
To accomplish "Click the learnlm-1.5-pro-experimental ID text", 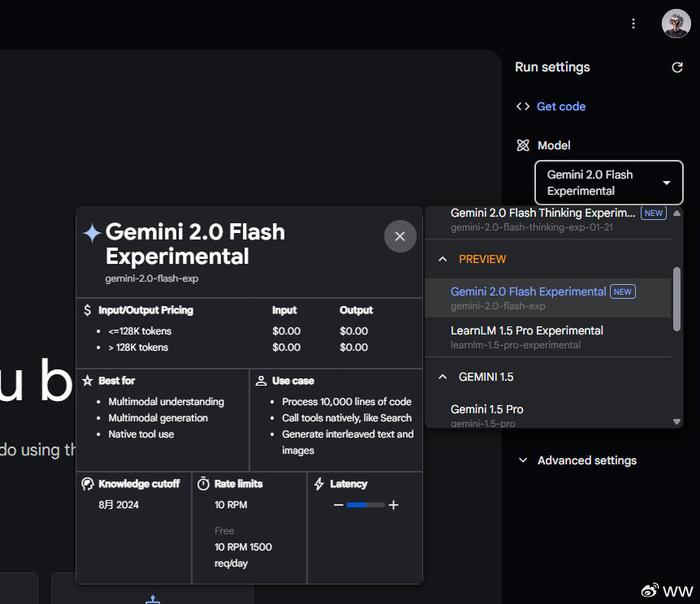I will click(x=516, y=345).
